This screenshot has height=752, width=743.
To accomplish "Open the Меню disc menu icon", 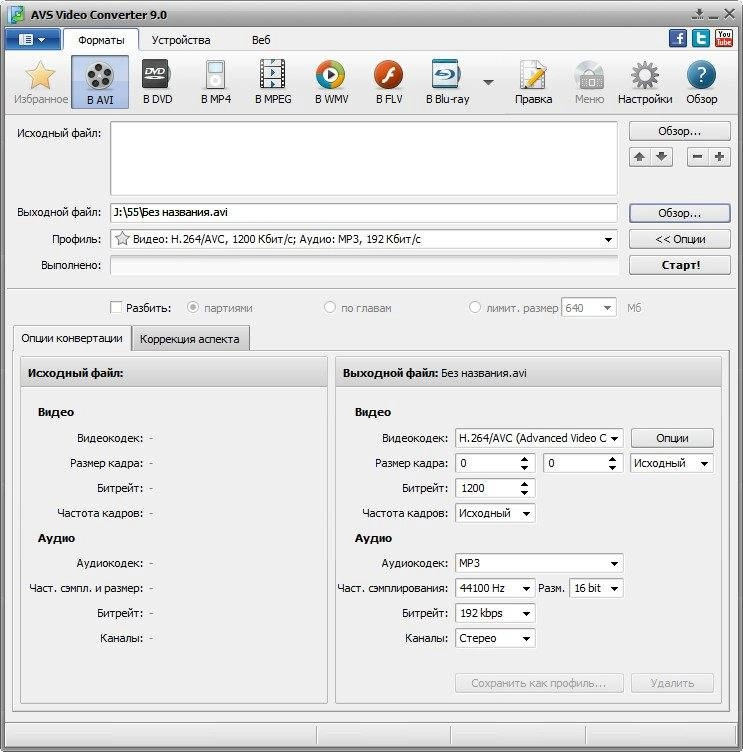I will pyautogui.click(x=590, y=82).
